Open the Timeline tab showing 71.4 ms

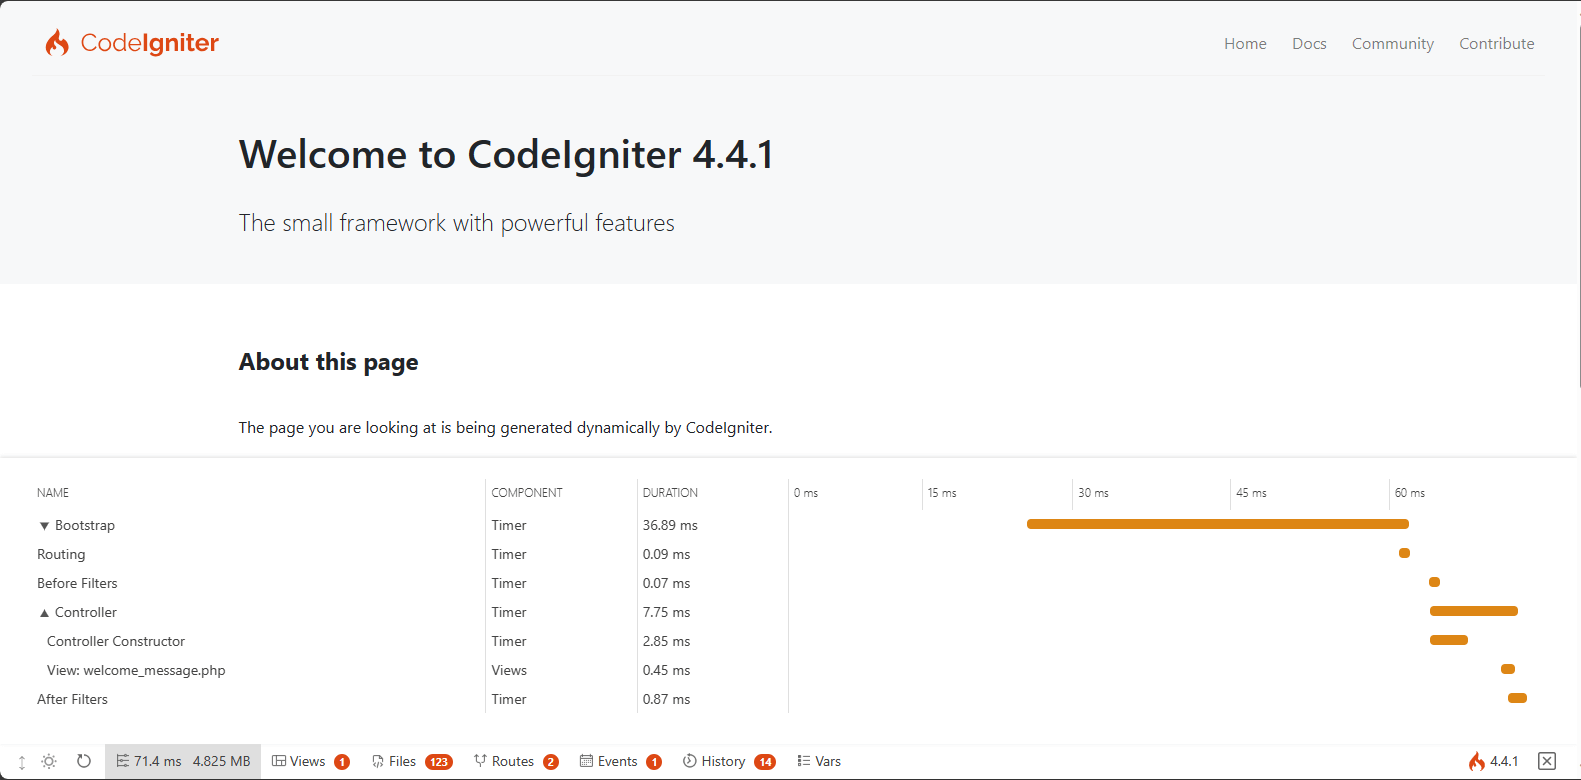tap(183, 761)
